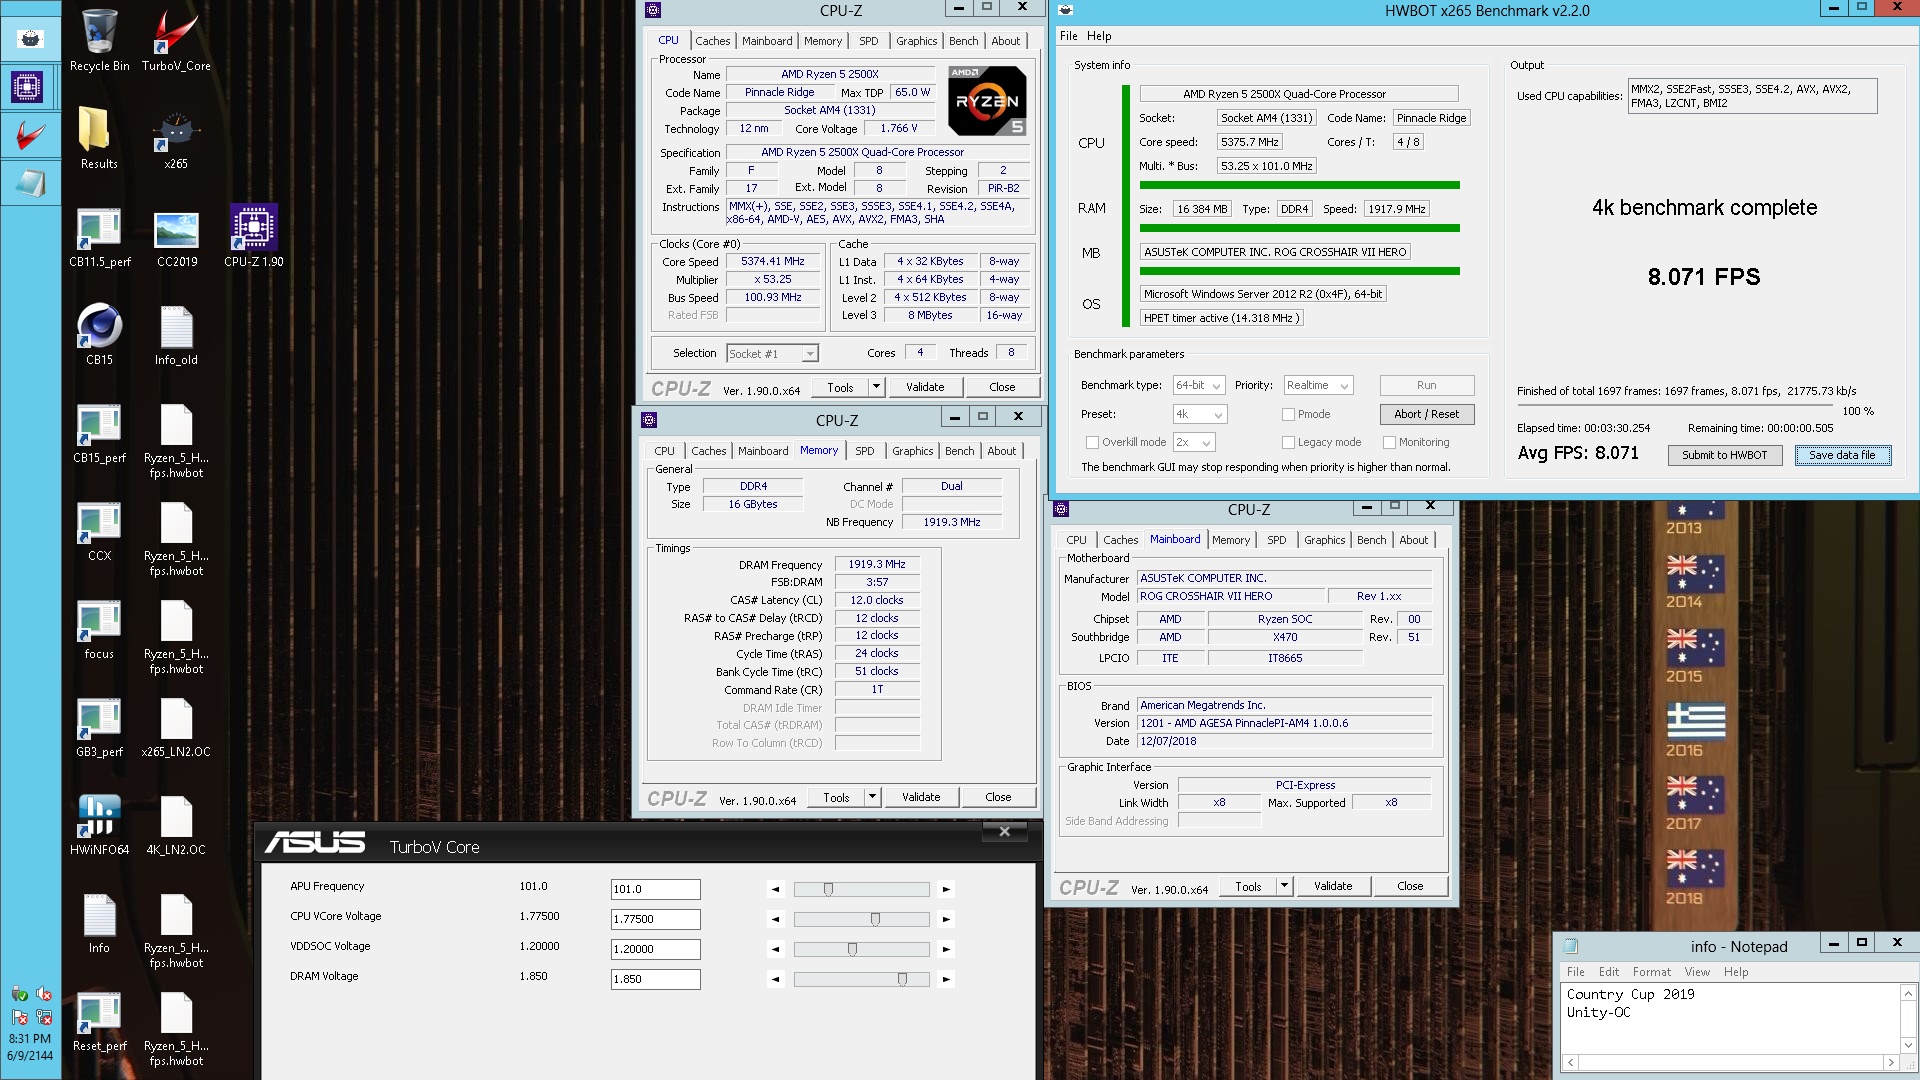Click the VDDSOC Voltage input field
Viewport: 1920px width, 1080px height.
click(655, 949)
